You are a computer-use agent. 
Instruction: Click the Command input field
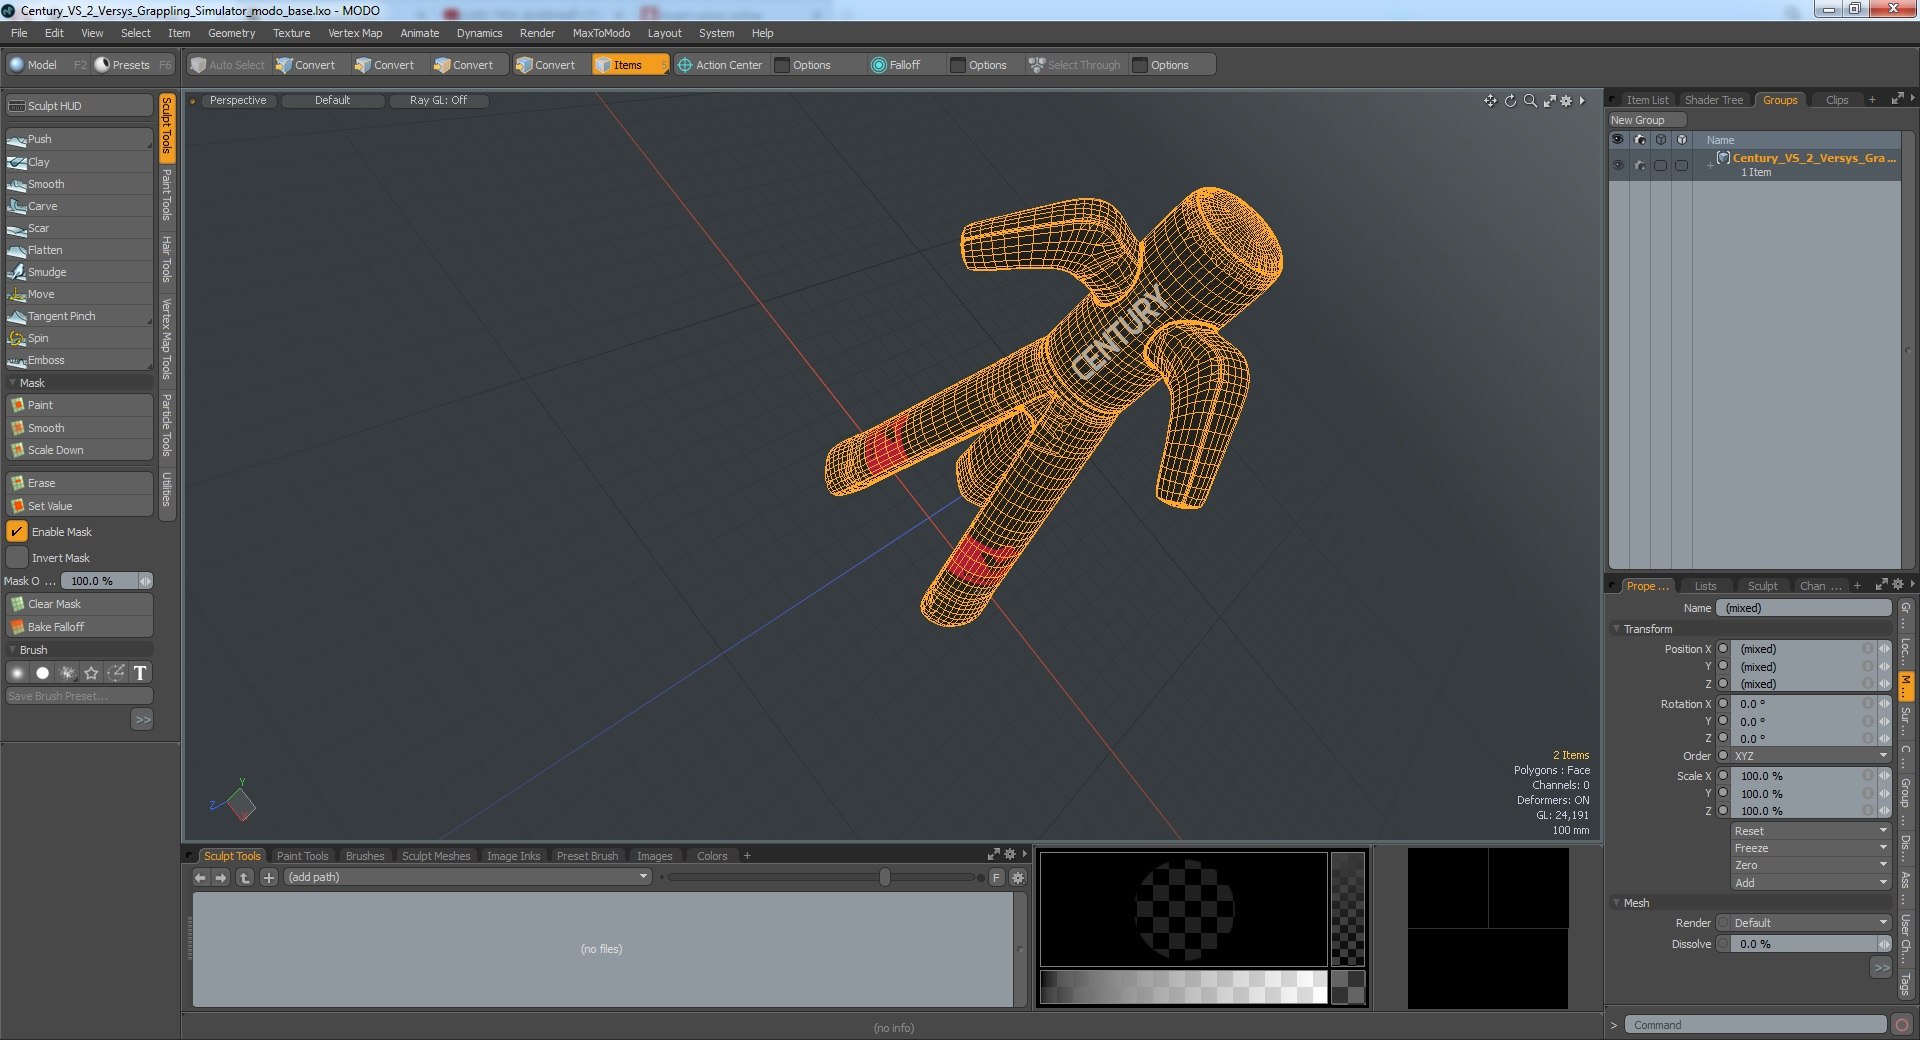point(1755,1025)
